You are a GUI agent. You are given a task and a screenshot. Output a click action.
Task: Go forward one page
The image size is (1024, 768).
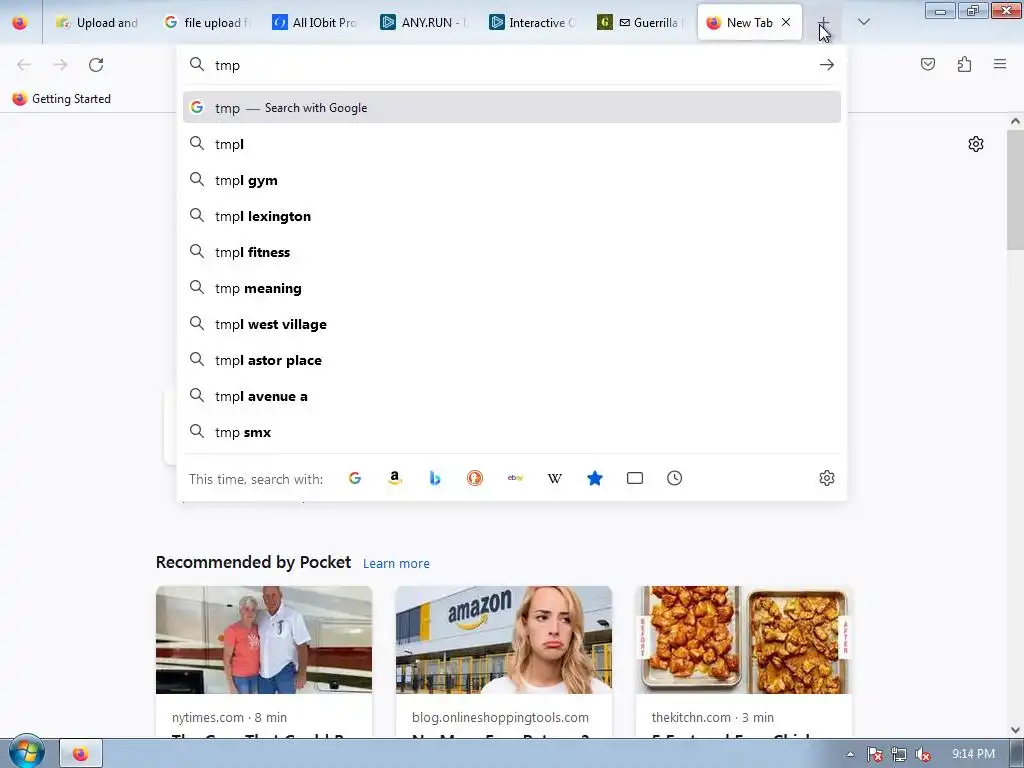click(60, 65)
